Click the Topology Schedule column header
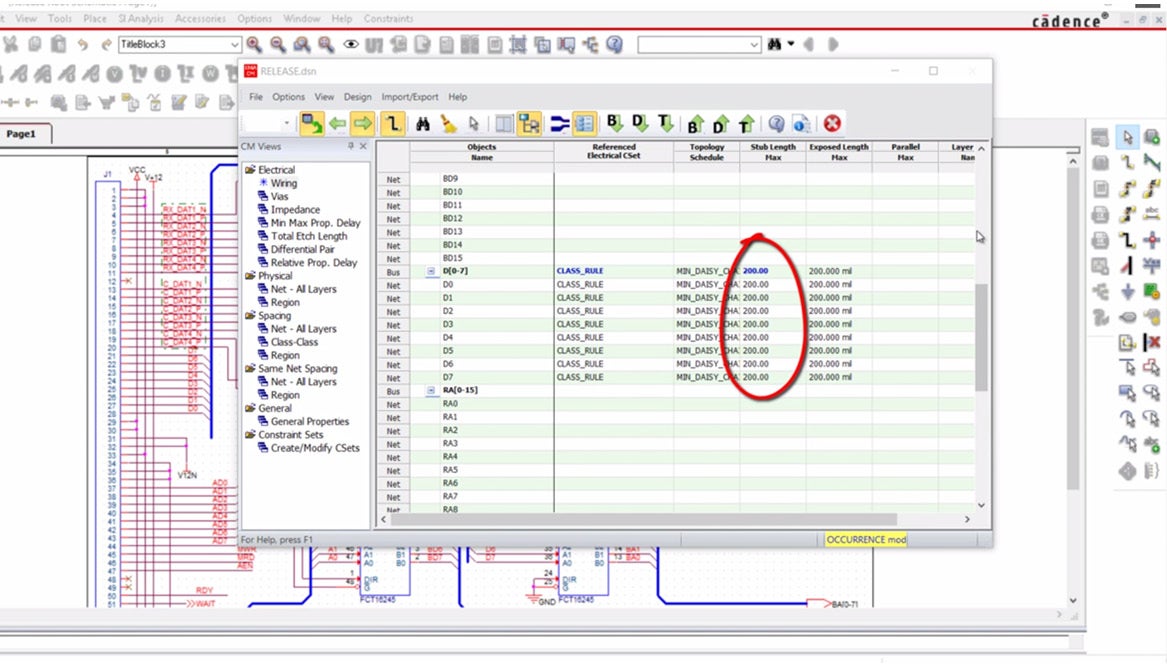The width and height of the screenshot is (1167, 667). (706, 152)
